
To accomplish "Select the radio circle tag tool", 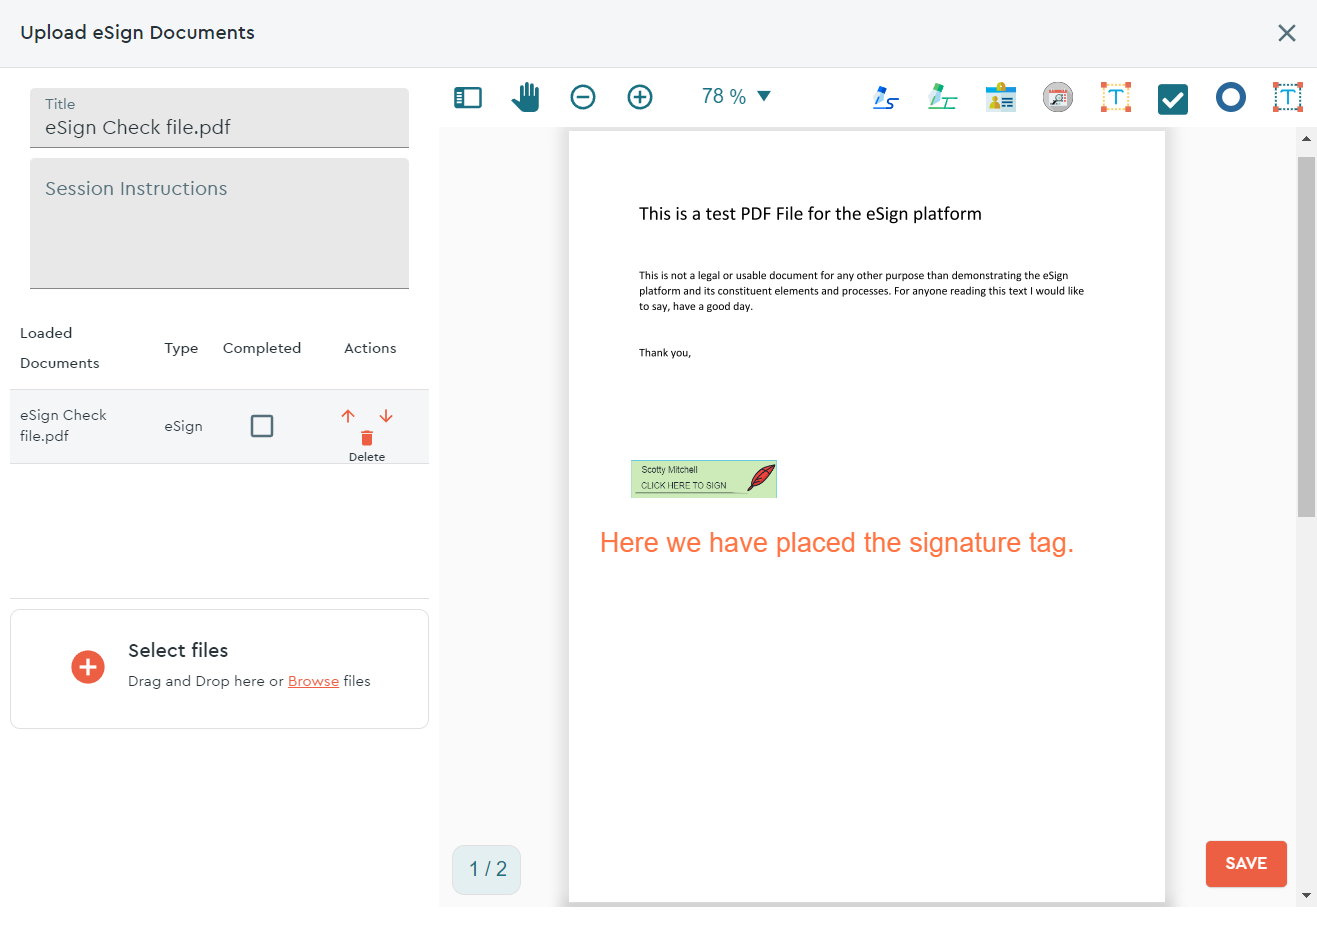I will click(x=1231, y=97).
